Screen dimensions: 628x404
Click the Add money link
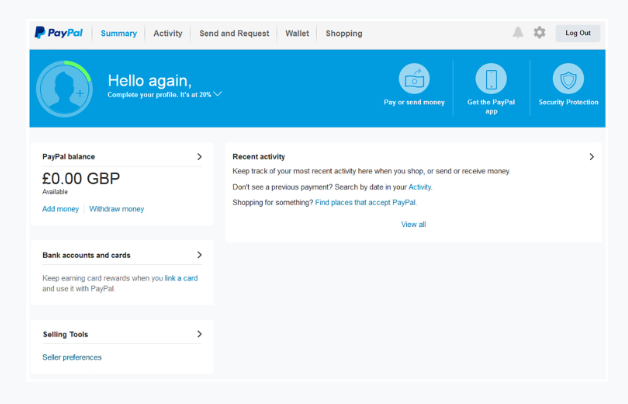(x=60, y=209)
